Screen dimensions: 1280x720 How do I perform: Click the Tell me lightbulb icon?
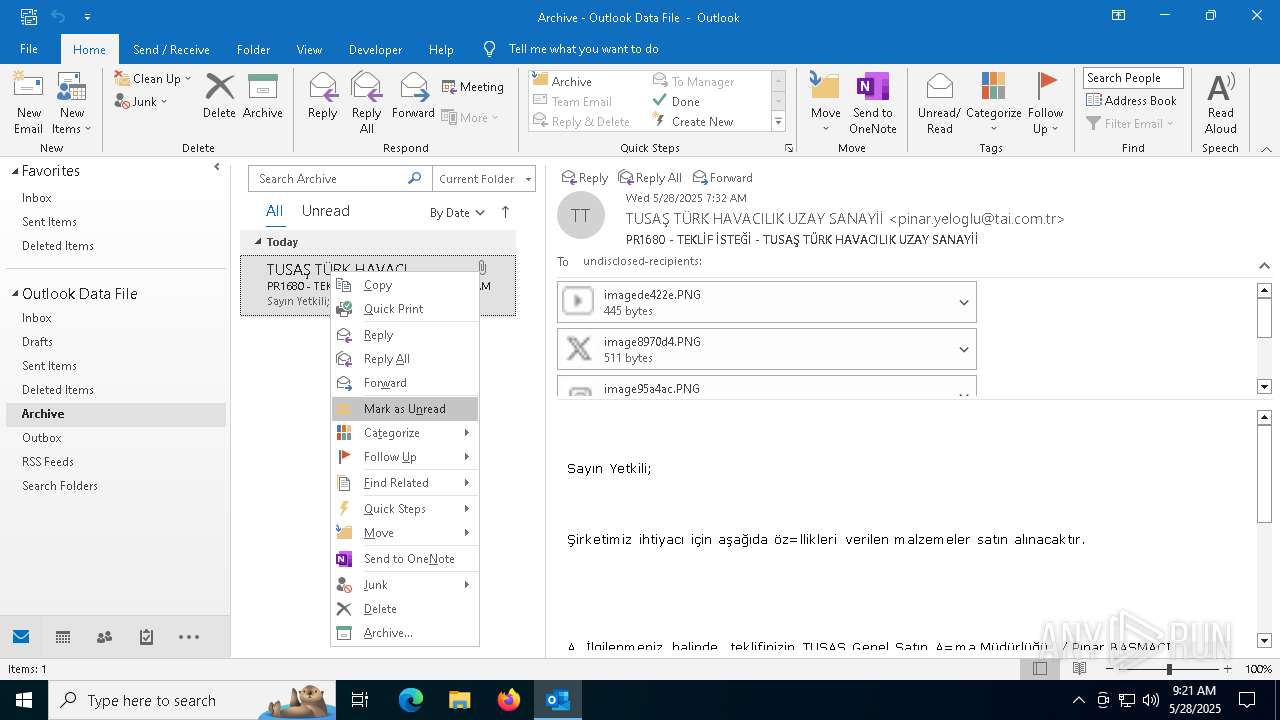coord(489,49)
